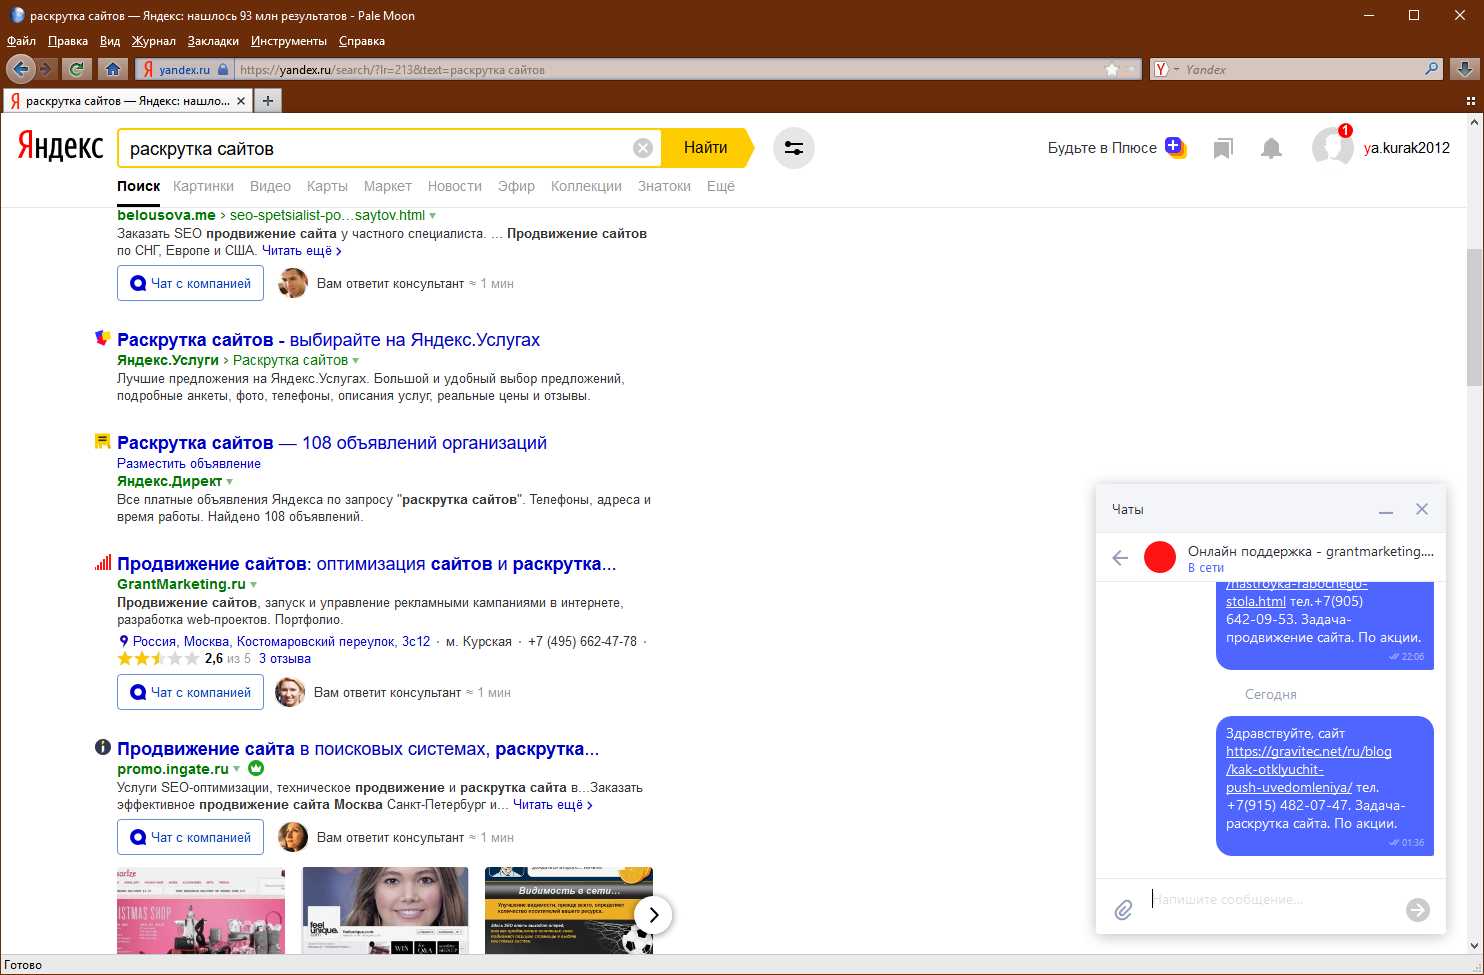1484x975 pixels.
Task: Bookmark this page with the star icon
Action: [x=1112, y=69]
